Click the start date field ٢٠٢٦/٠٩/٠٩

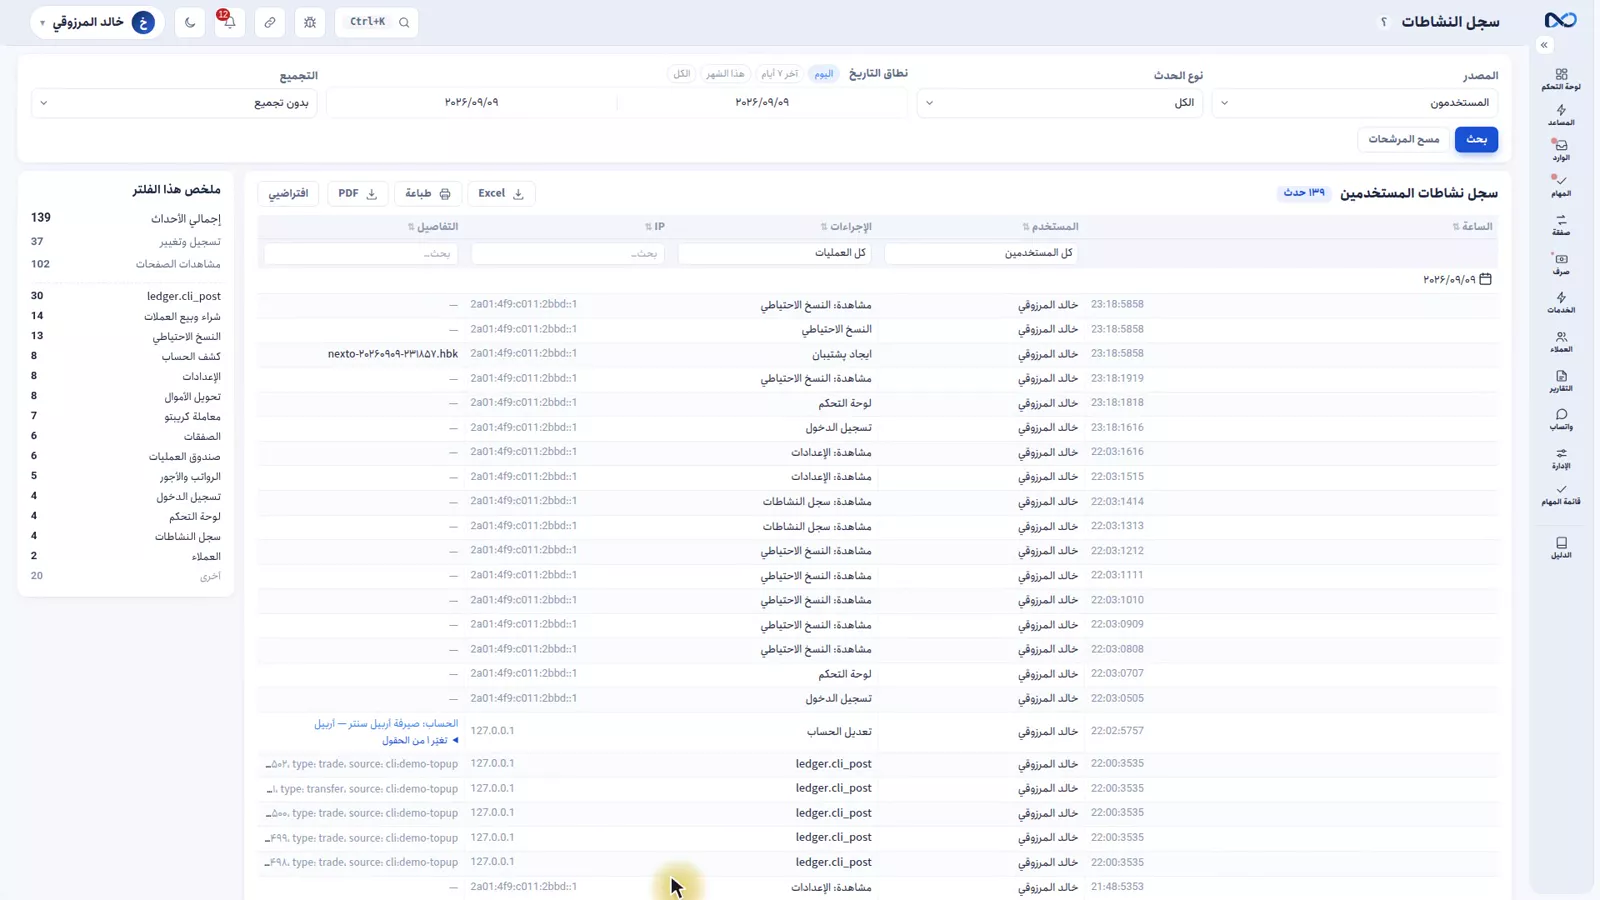coord(762,103)
